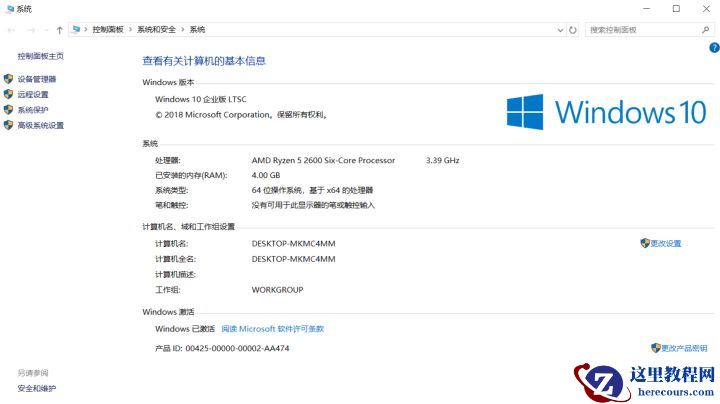Viewport: 720px width, 404px height.
Task: Select 控制面板 in the breadcrumb
Action: [108, 29]
